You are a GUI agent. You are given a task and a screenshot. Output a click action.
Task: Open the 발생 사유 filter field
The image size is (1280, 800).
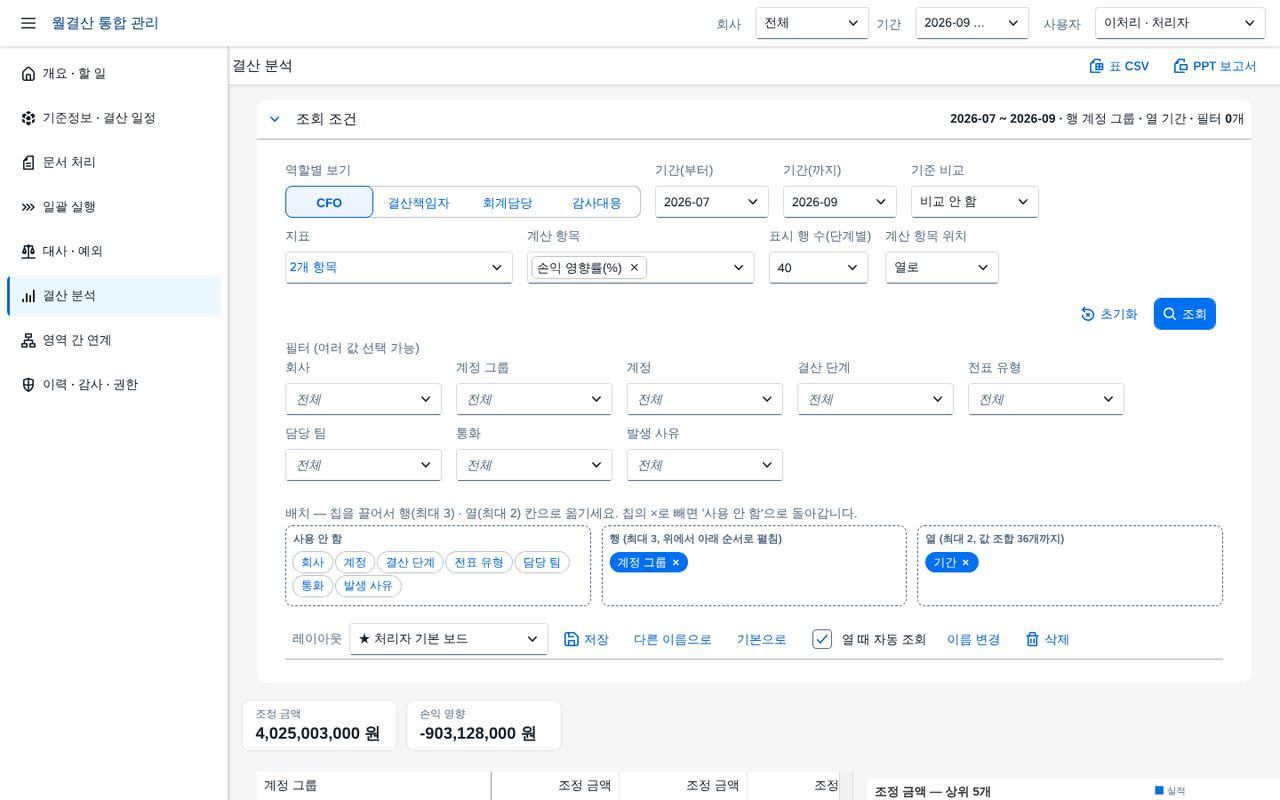(704, 465)
